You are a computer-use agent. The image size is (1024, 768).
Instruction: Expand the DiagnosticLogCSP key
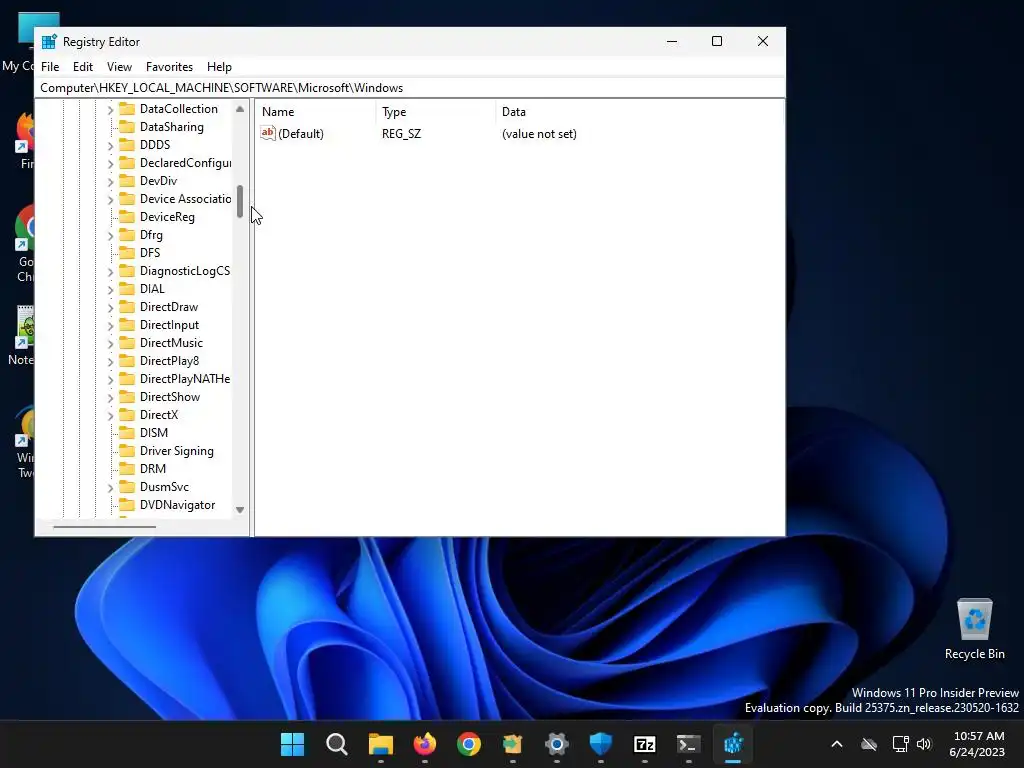[x=110, y=271]
